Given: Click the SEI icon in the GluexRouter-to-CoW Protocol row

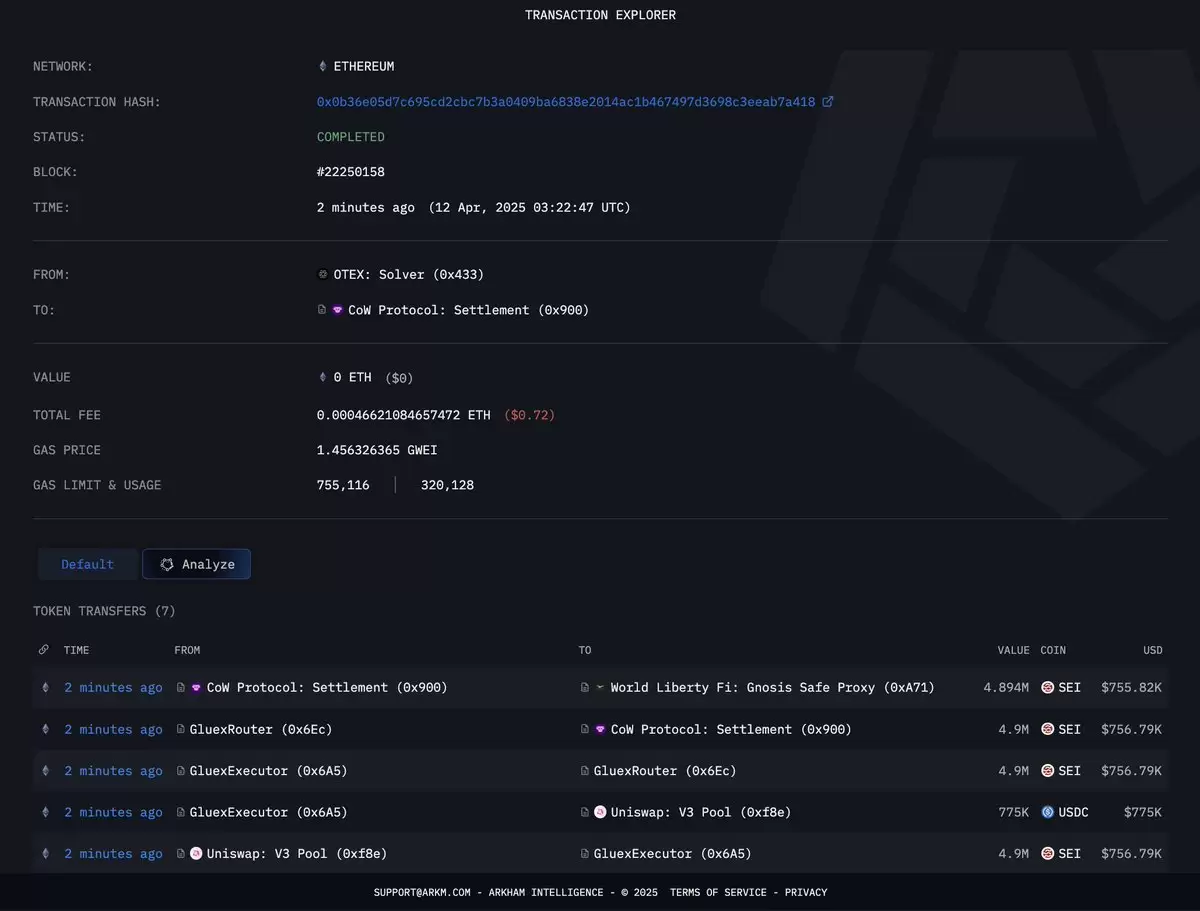Looking at the screenshot, I should pos(1047,730).
